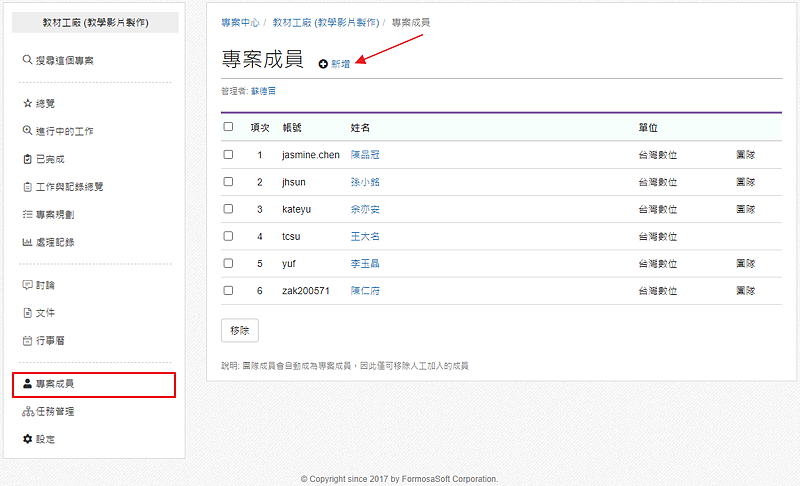Click the star icon beside 總覽
Image resolution: width=800 pixels, height=486 pixels.
(27, 103)
